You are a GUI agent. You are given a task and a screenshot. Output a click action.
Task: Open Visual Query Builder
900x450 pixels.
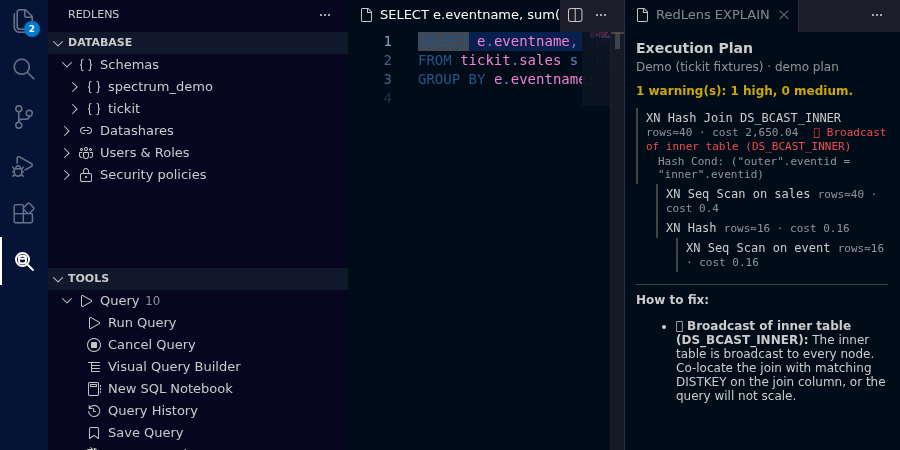(x=174, y=367)
